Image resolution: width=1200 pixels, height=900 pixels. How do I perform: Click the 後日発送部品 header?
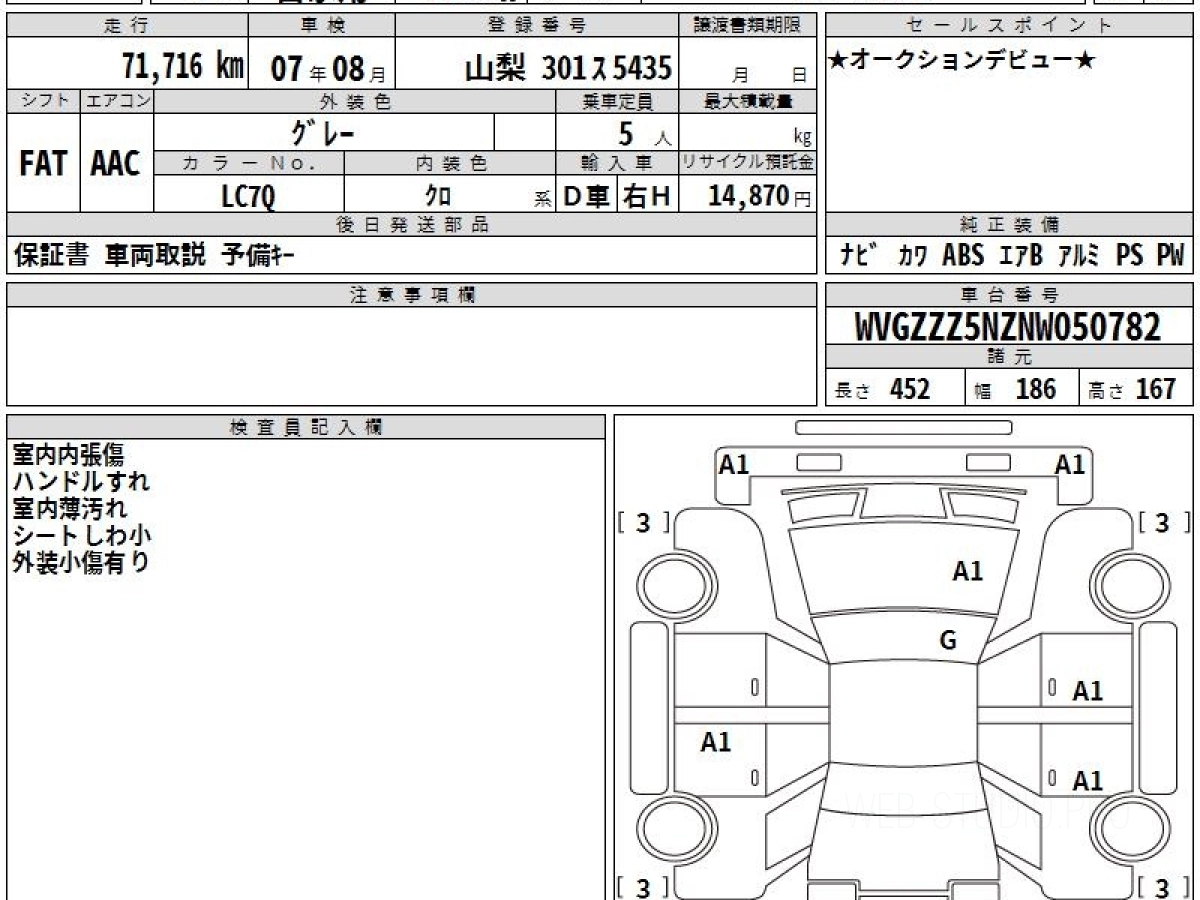point(412,225)
